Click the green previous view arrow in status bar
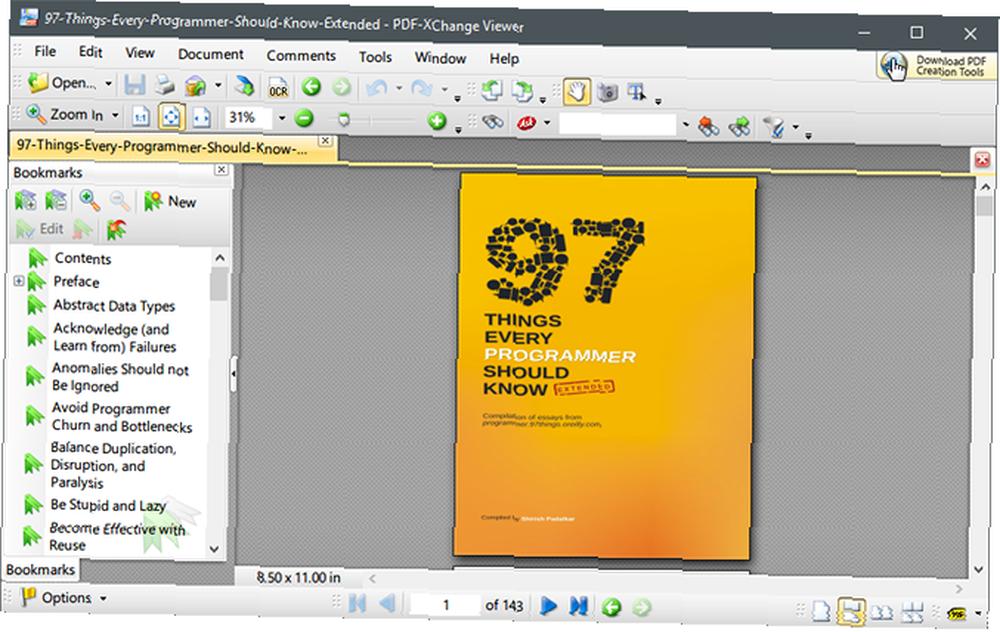The image size is (1000, 632). click(x=612, y=607)
